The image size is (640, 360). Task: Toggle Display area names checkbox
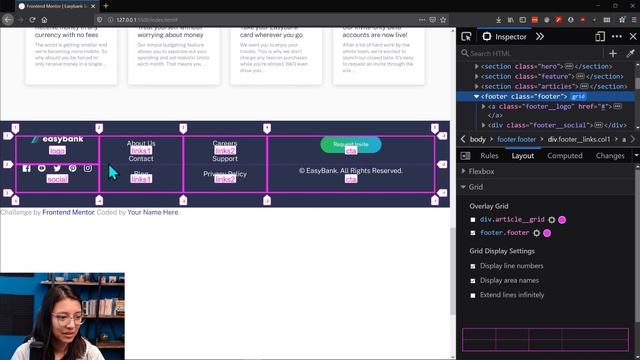(473, 281)
